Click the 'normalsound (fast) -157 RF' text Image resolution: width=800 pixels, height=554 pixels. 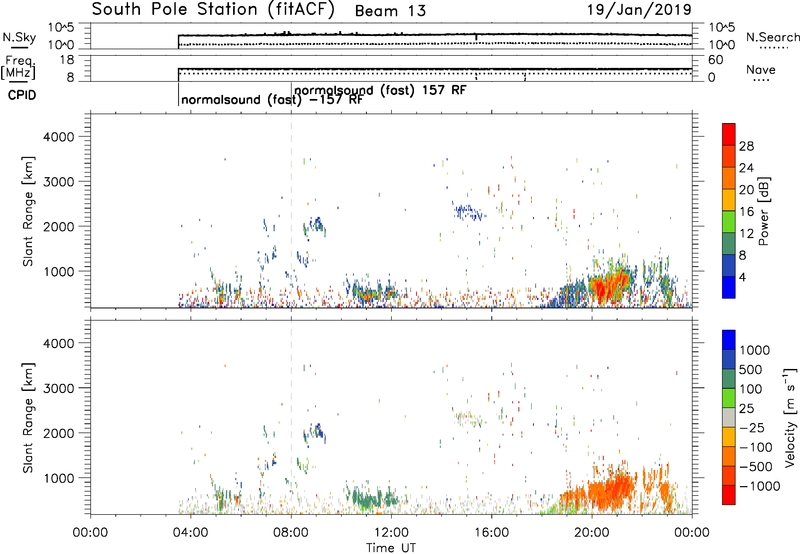tap(272, 99)
